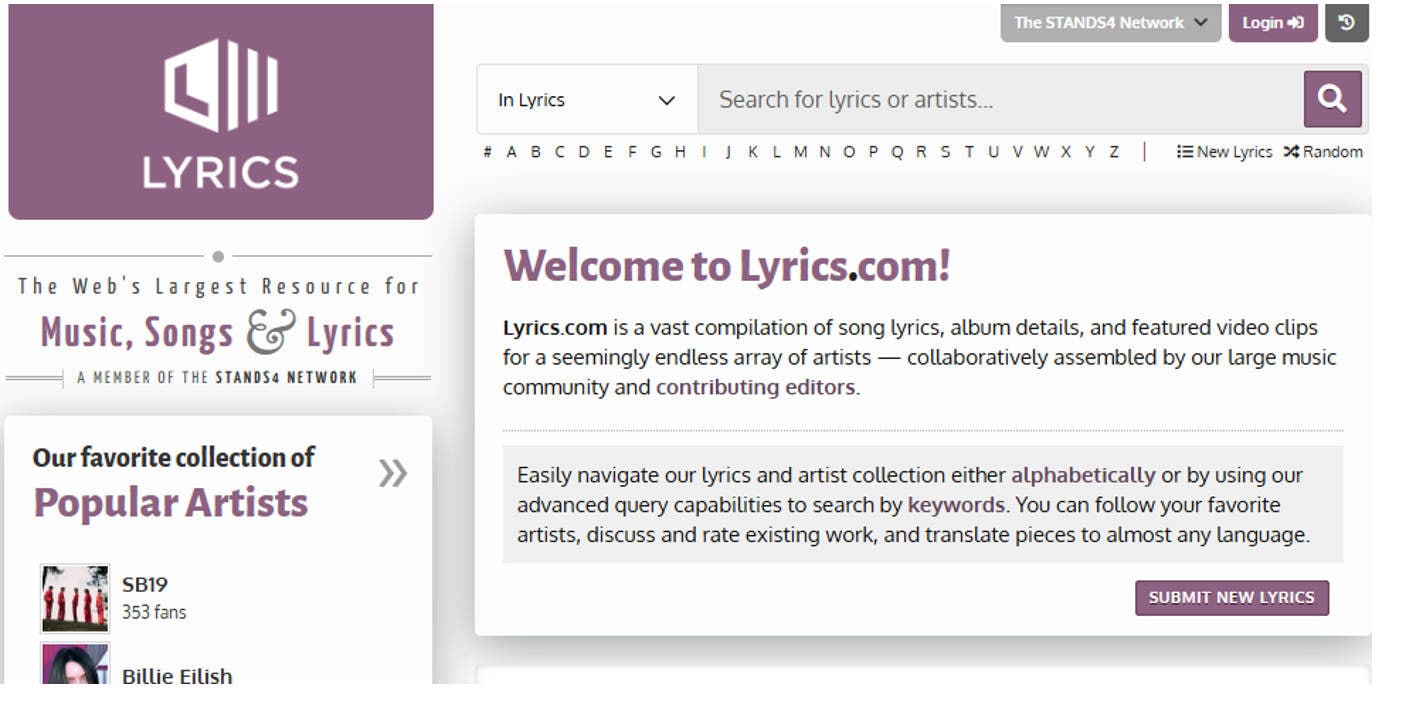The image size is (1410, 702).
Task: Browse lyrics under letter A
Action: tap(511, 152)
